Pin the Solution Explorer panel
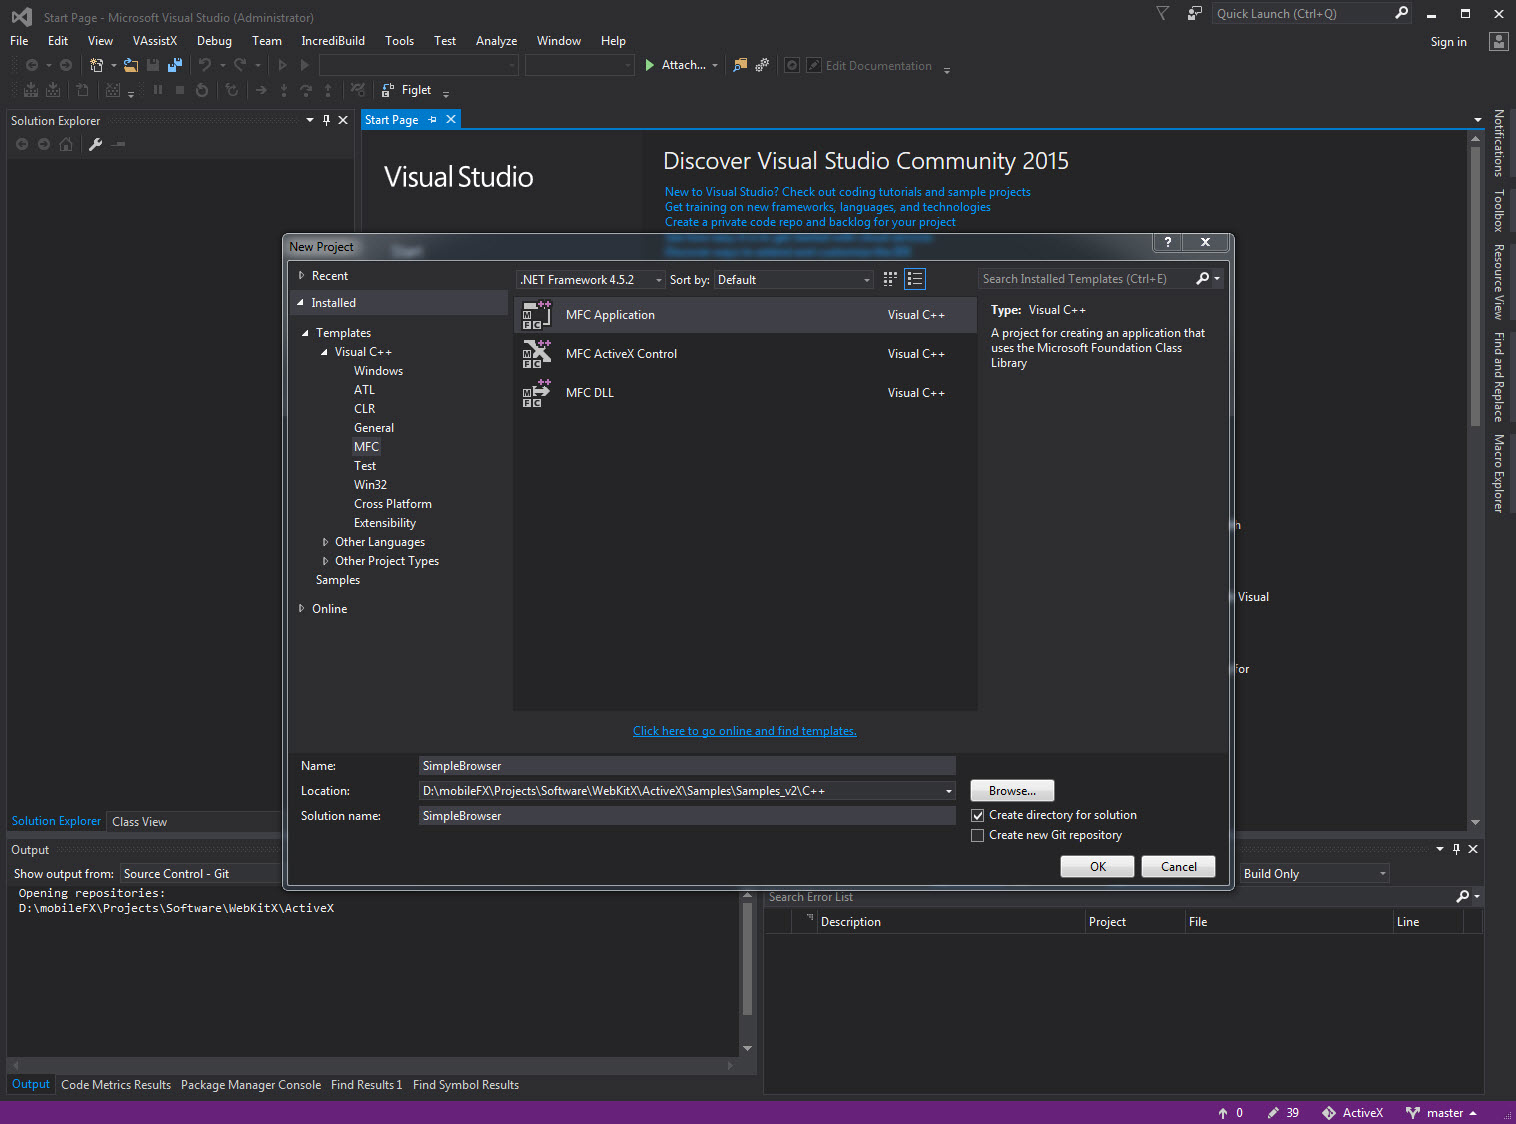Screen dimensions: 1516x1124 click(325, 119)
